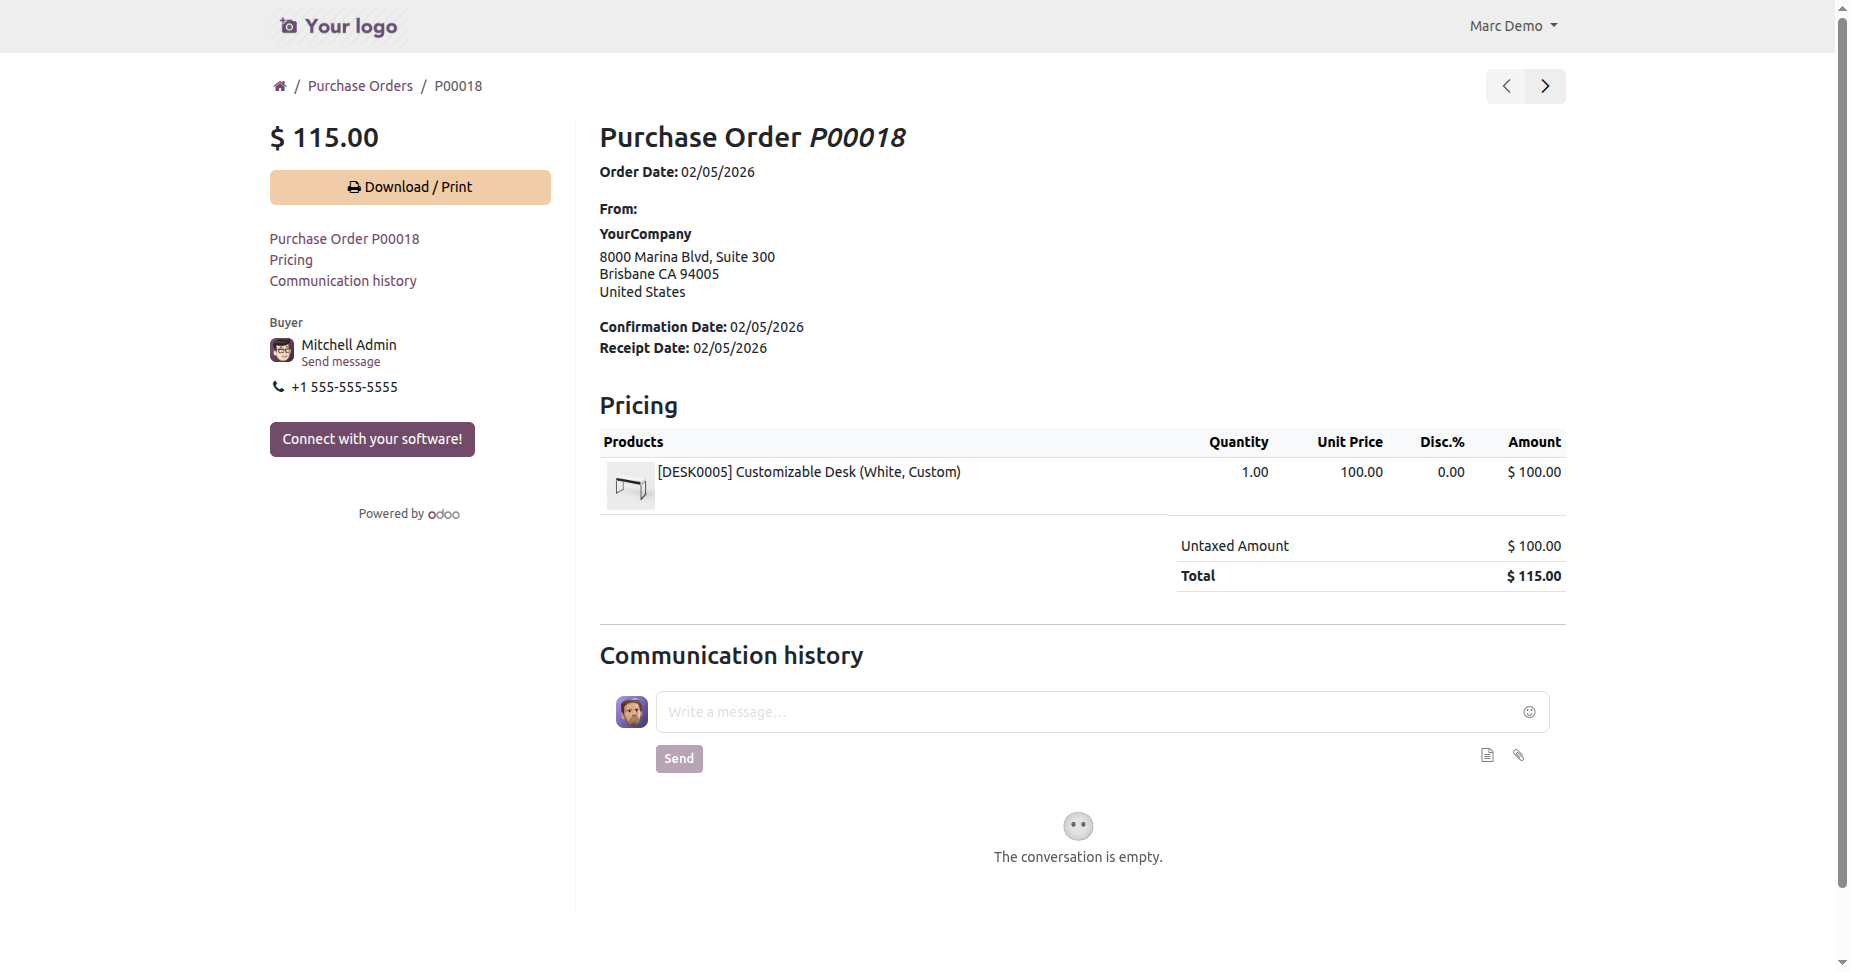Click the Mitchell Admin buyer avatar
Screen dimensions: 1850x972
[282, 350]
